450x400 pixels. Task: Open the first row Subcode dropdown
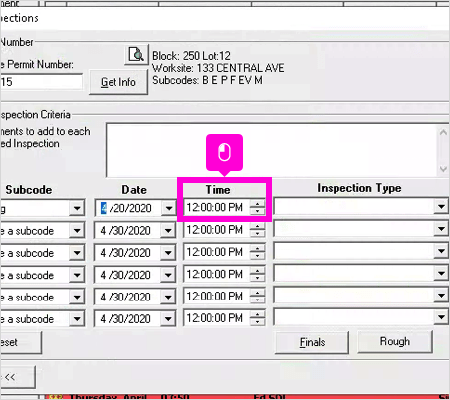pyautogui.click(x=77, y=209)
